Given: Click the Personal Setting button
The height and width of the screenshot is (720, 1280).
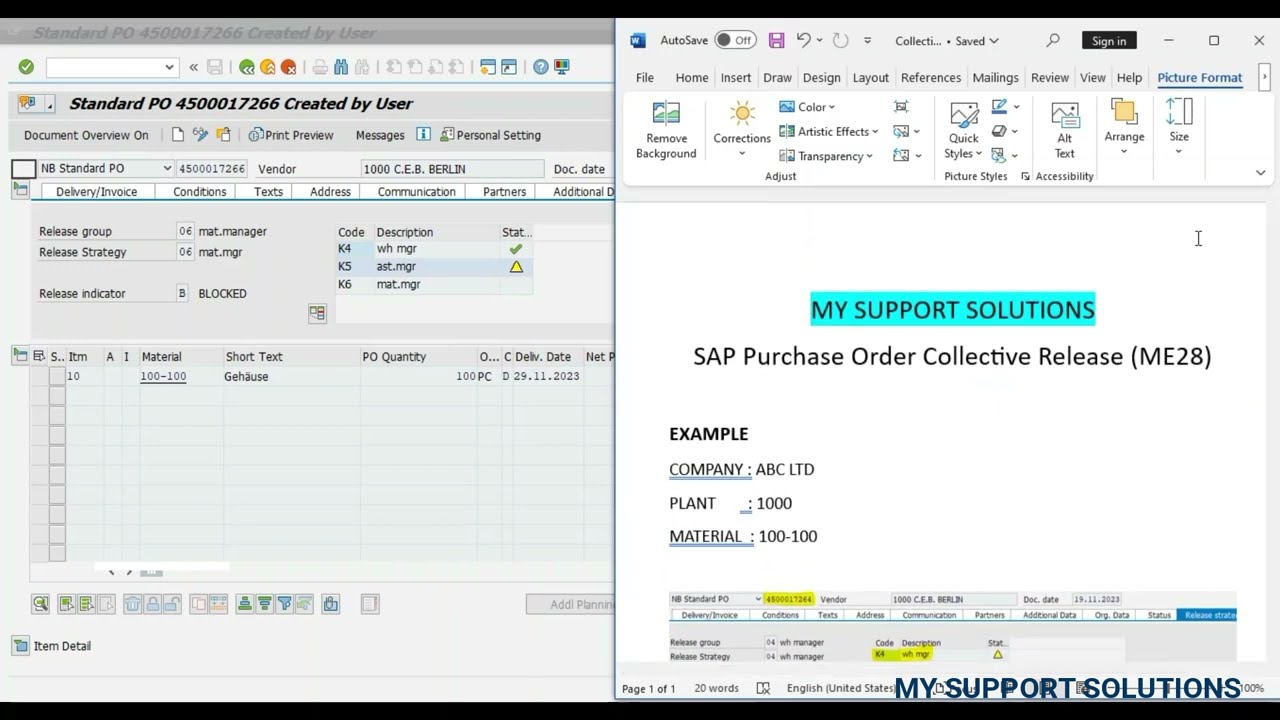Looking at the screenshot, I should tap(491, 135).
